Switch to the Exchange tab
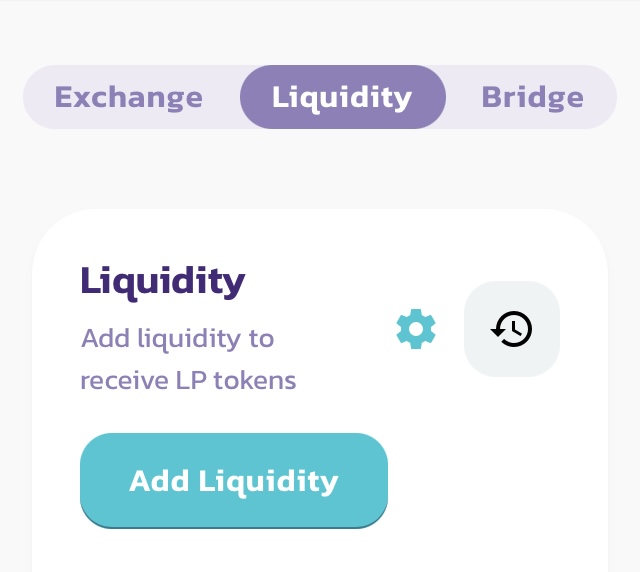Viewport: 640px width, 572px height. [x=129, y=97]
